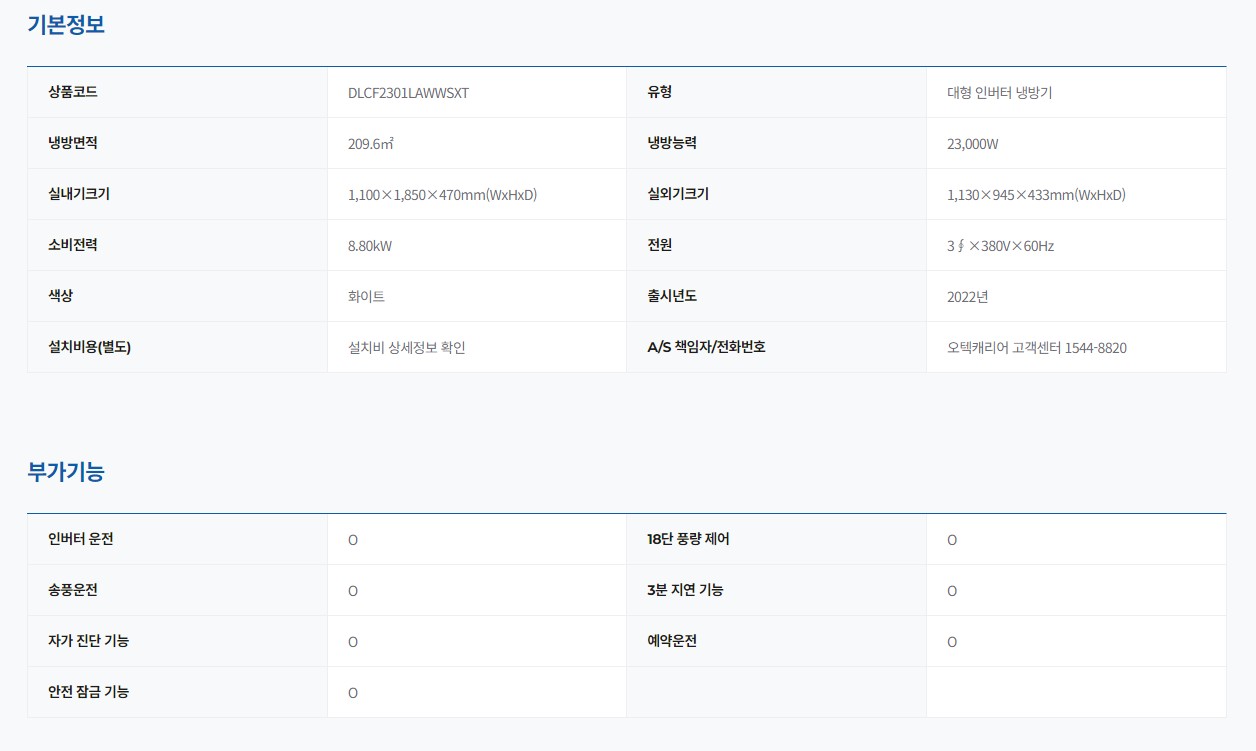Viewport: 1256px width, 751px height.
Task: Select the 화이트 color value
Action: tap(366, 297)
